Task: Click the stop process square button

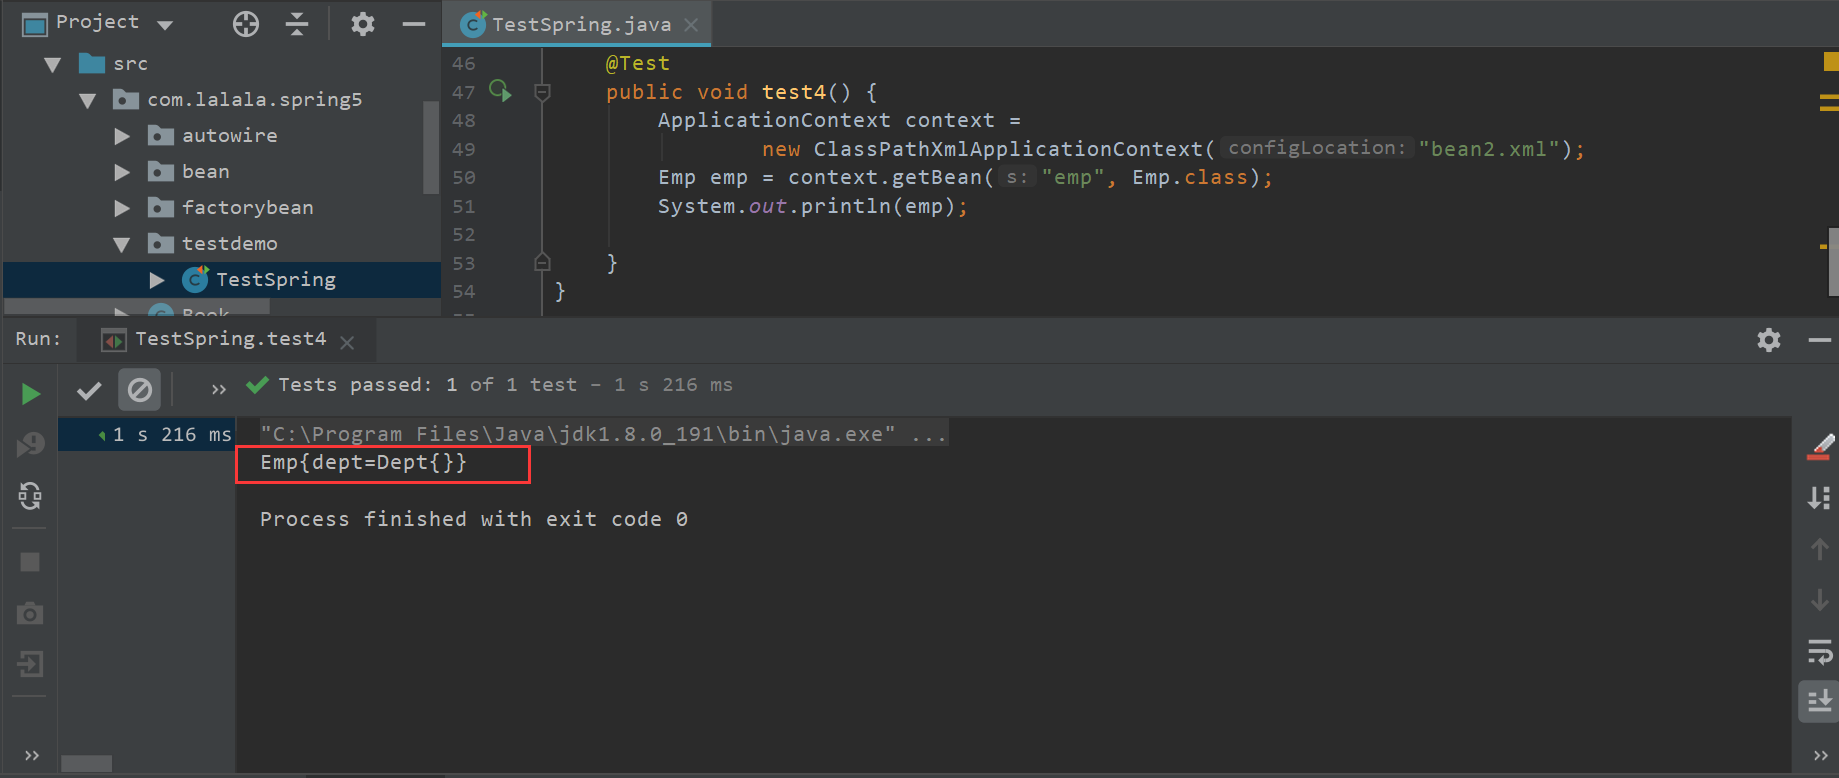Action: 30,562
